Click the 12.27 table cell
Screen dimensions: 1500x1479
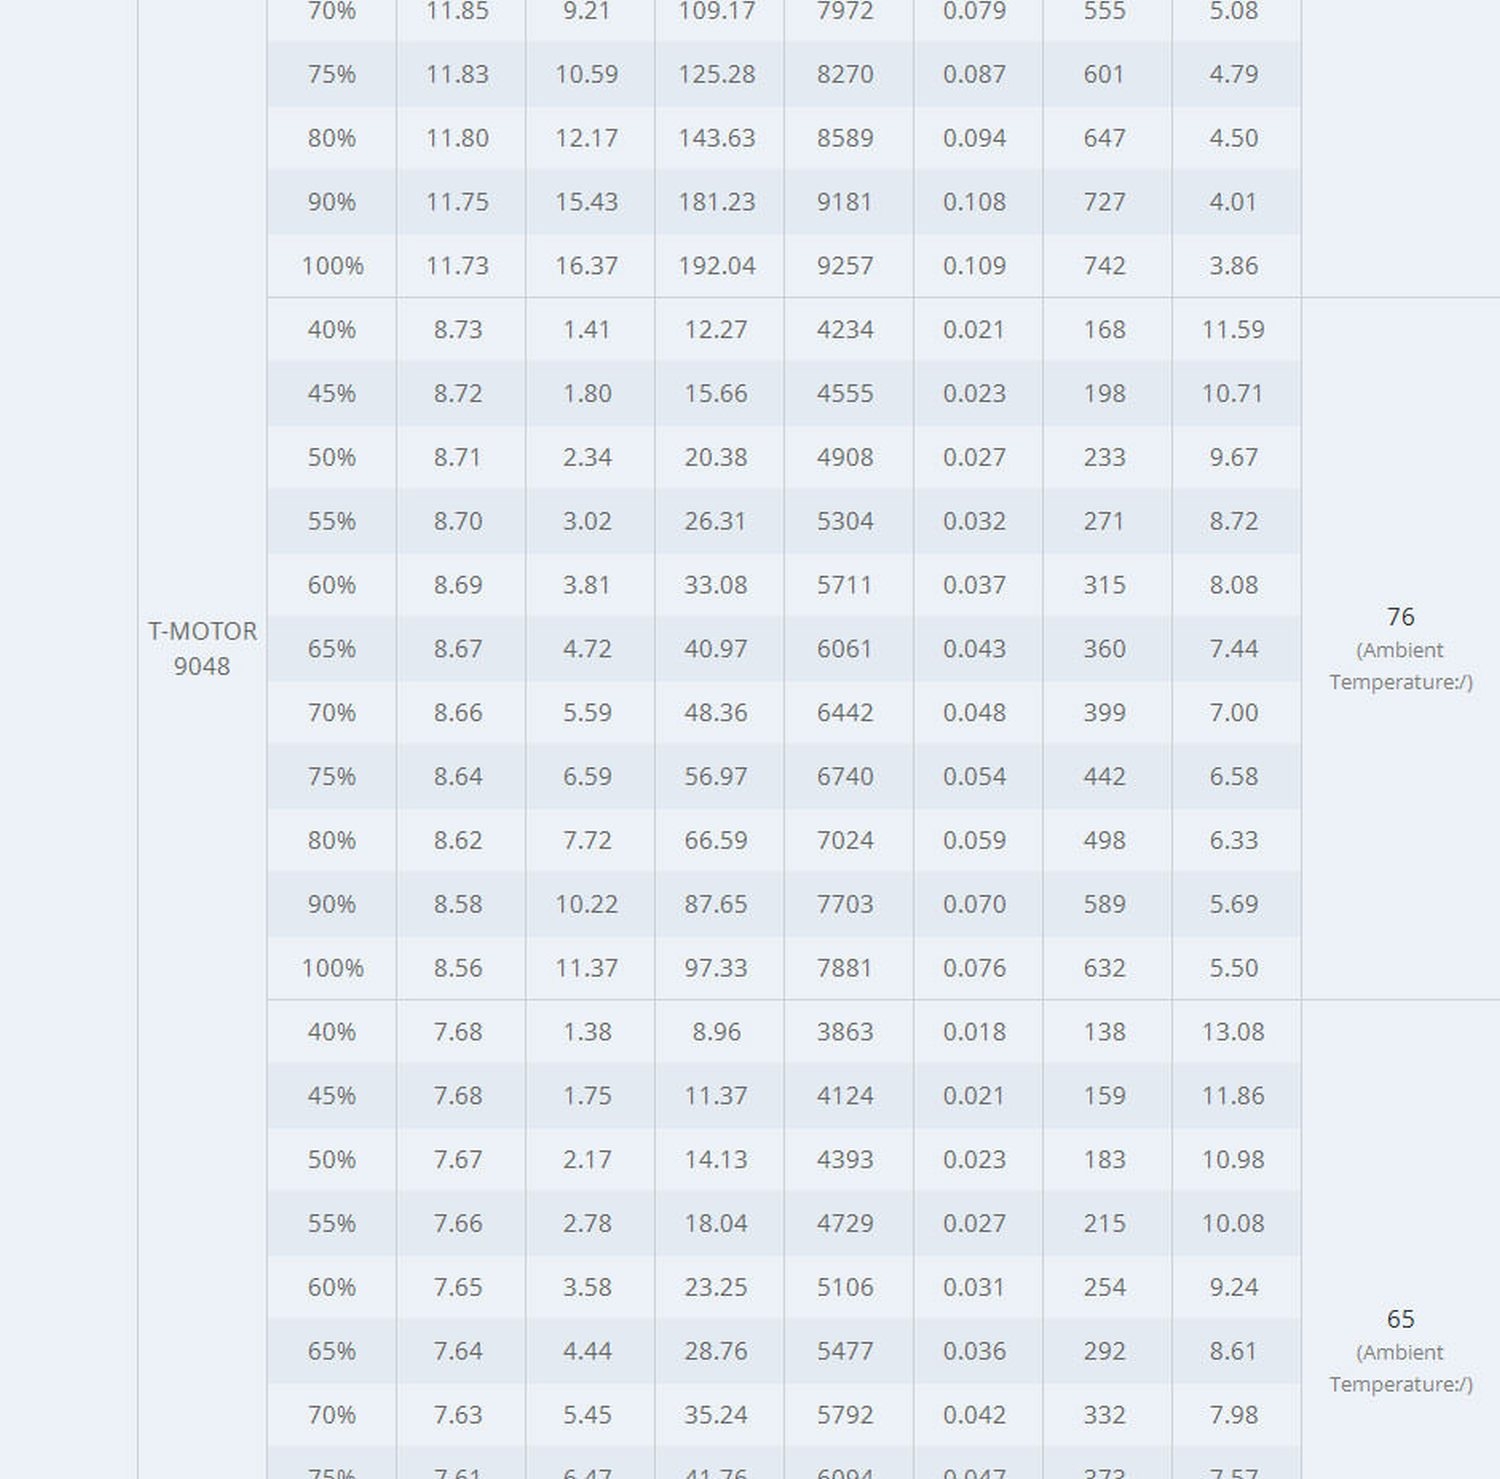(x=716, y=330)
